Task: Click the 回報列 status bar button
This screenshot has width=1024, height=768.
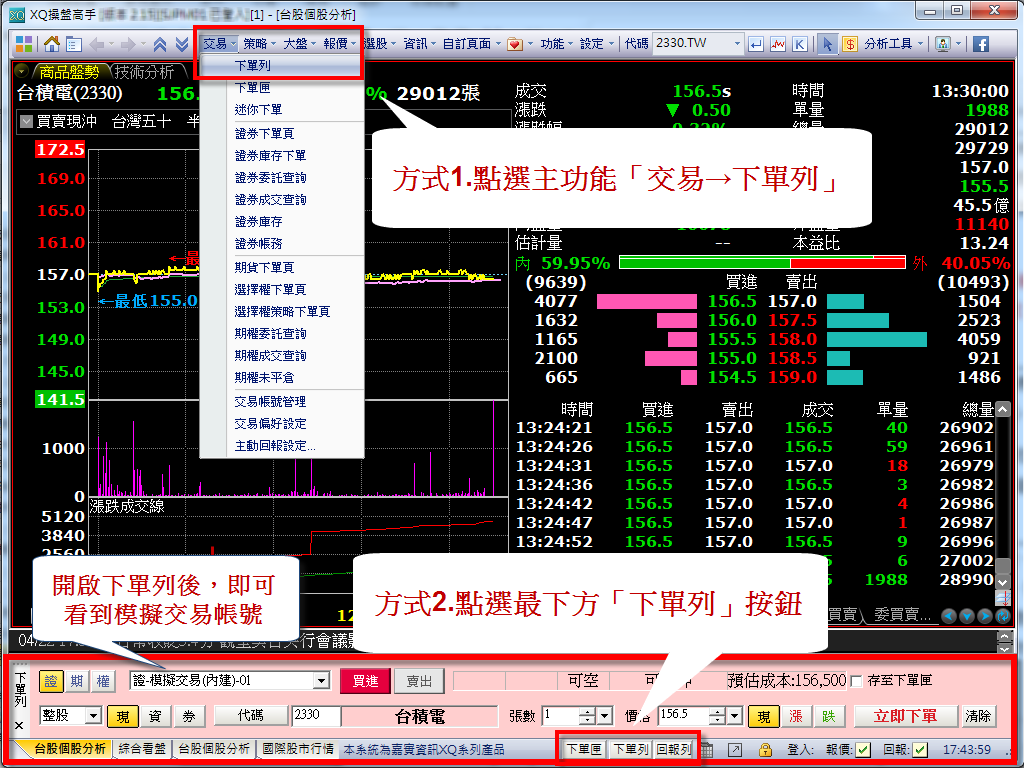Action: [674, 749]
